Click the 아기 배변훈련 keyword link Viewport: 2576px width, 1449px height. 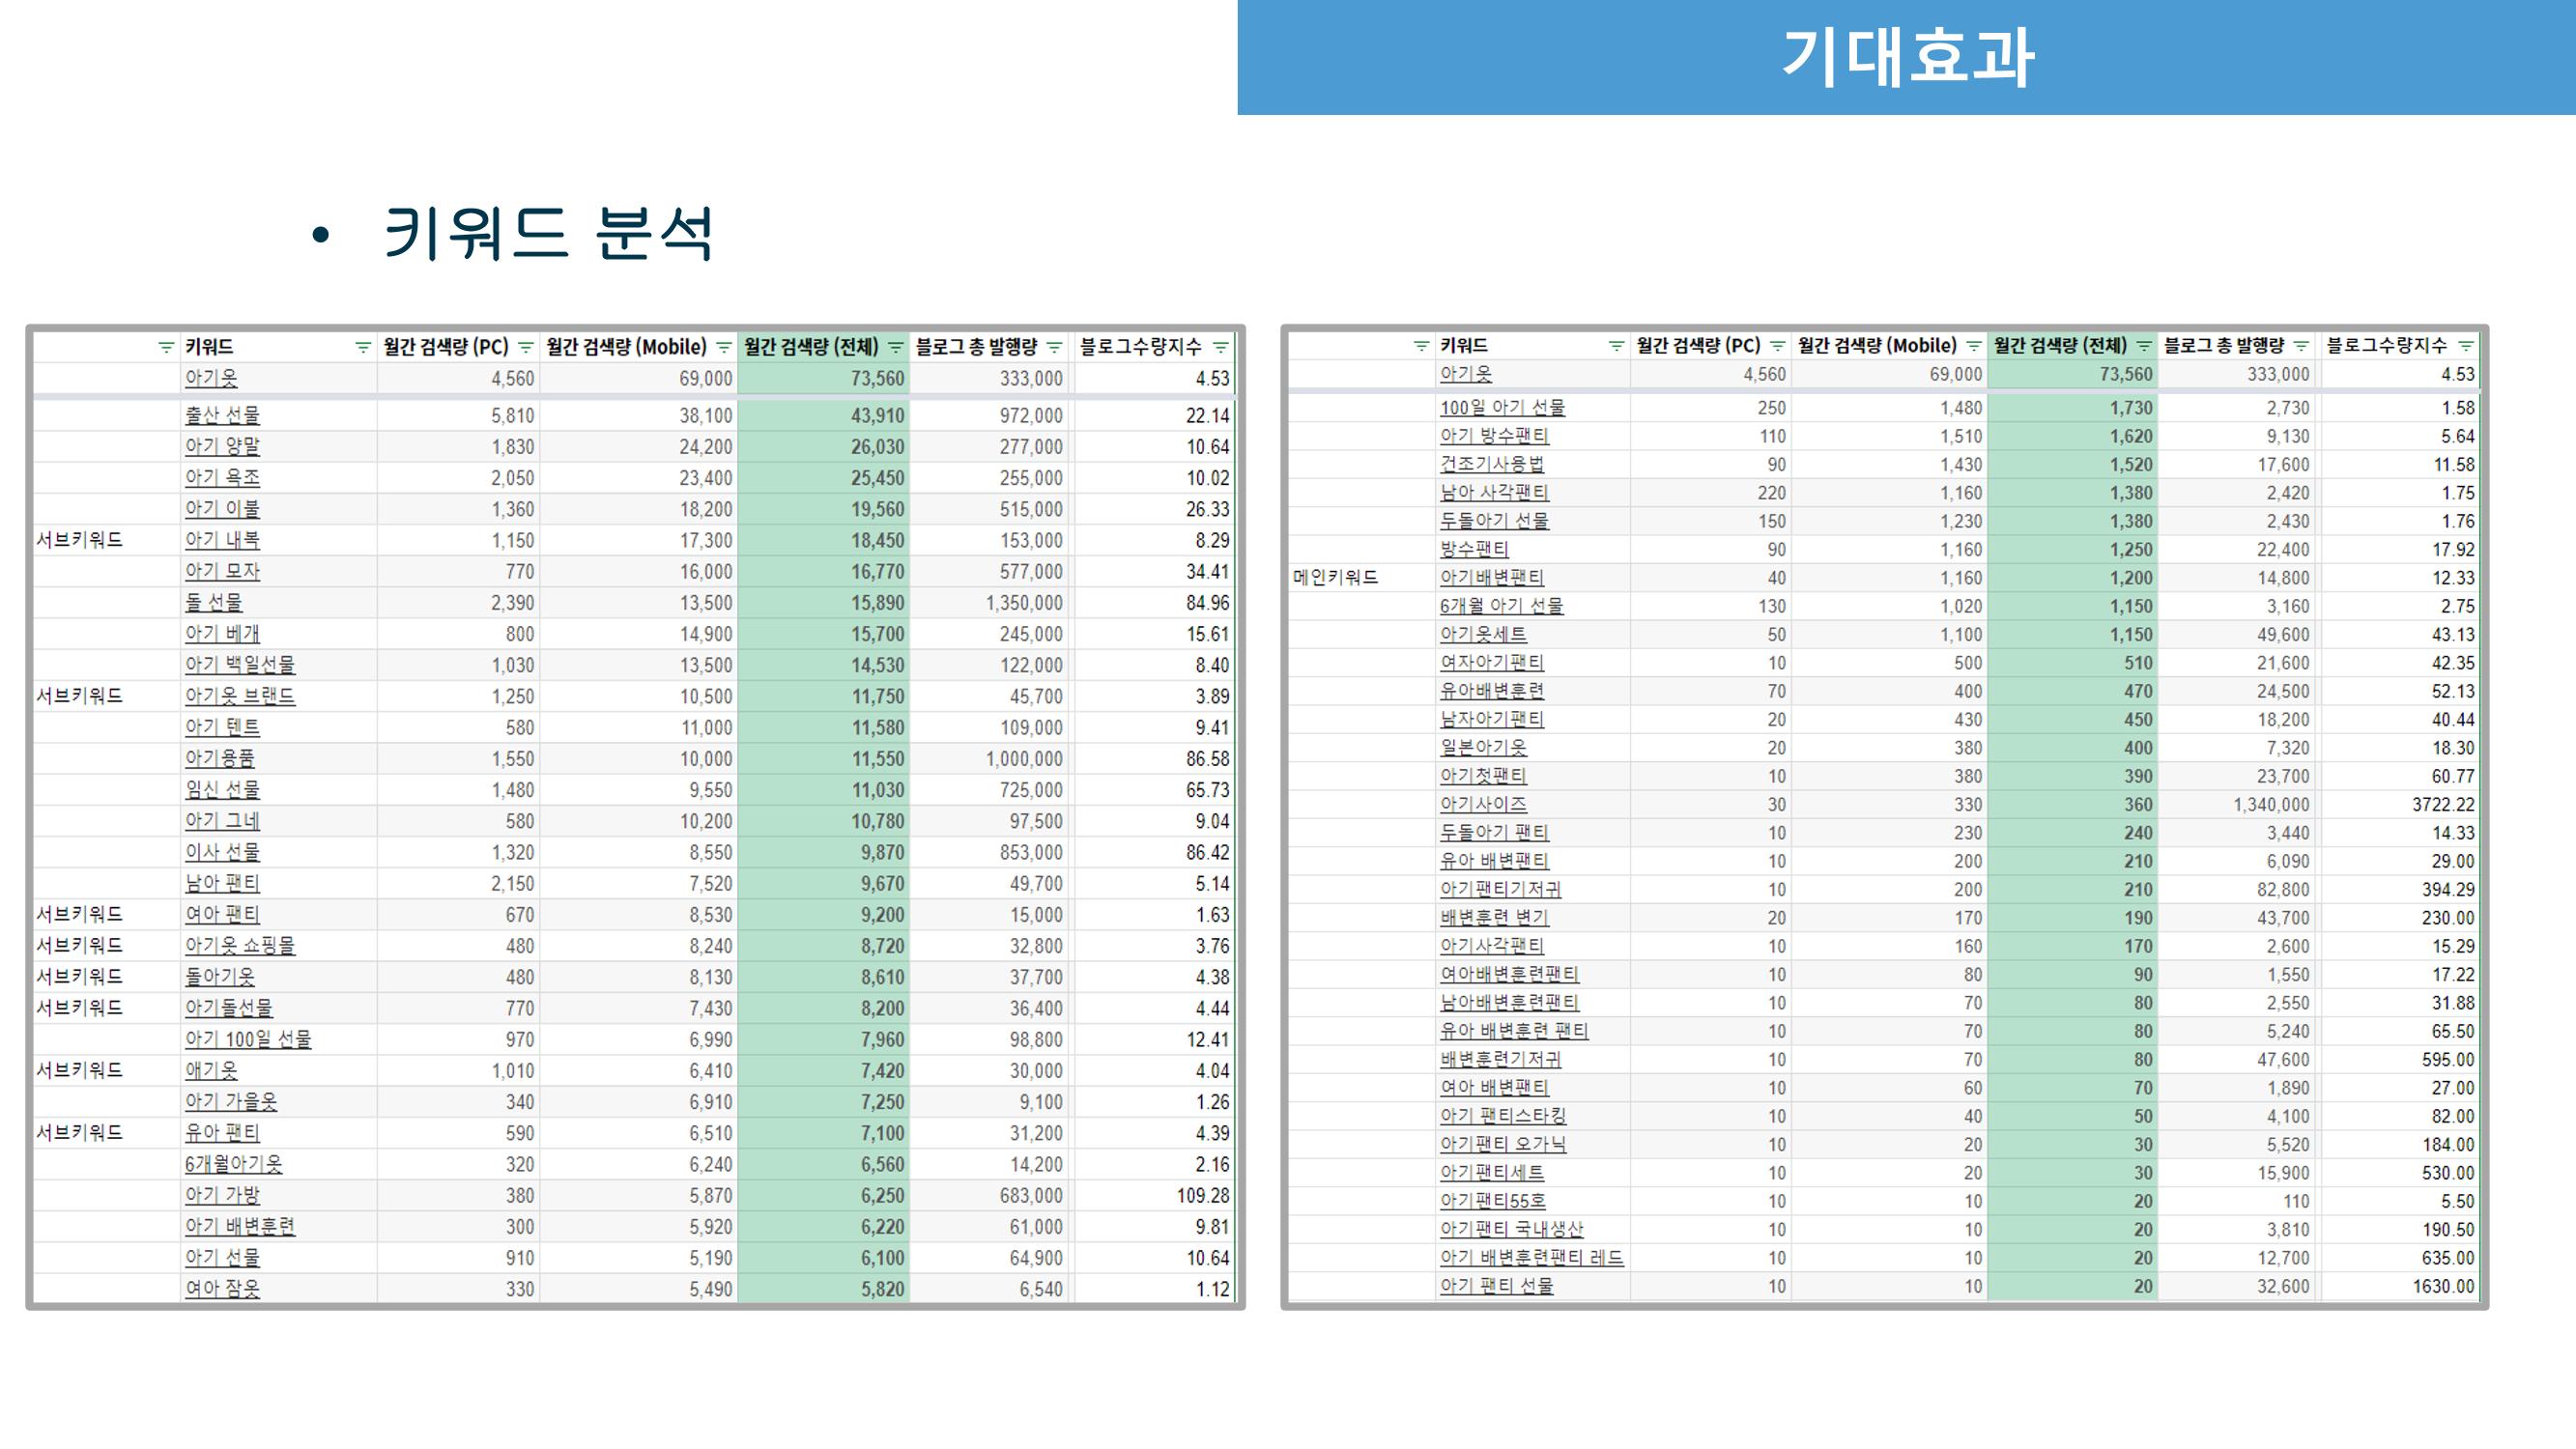(240, 1226)
